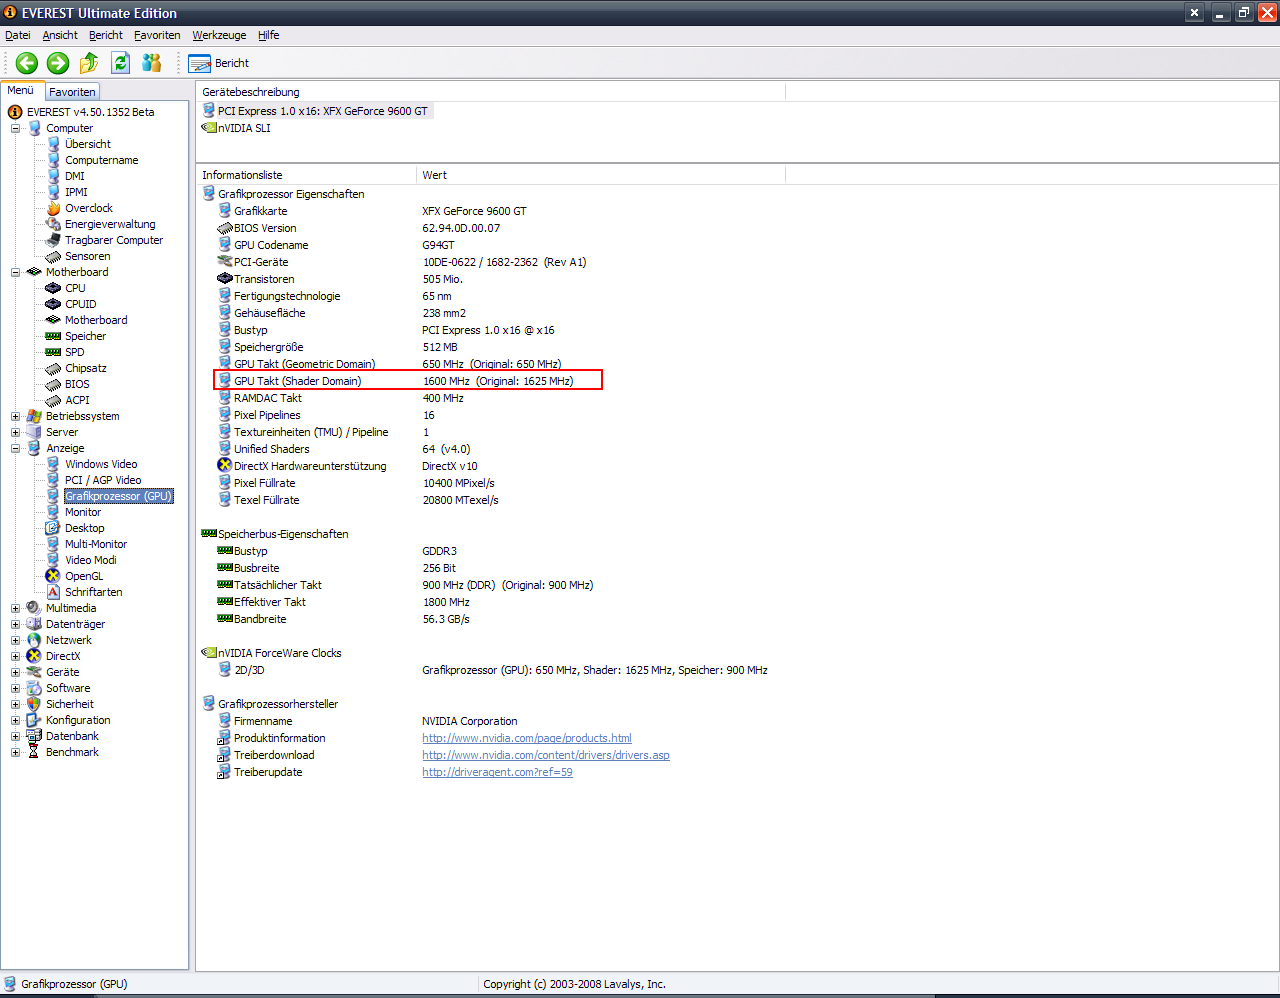Switch to the Menü tab
The width and height of the screenshot is (1280, 998).
coord(21,91)
